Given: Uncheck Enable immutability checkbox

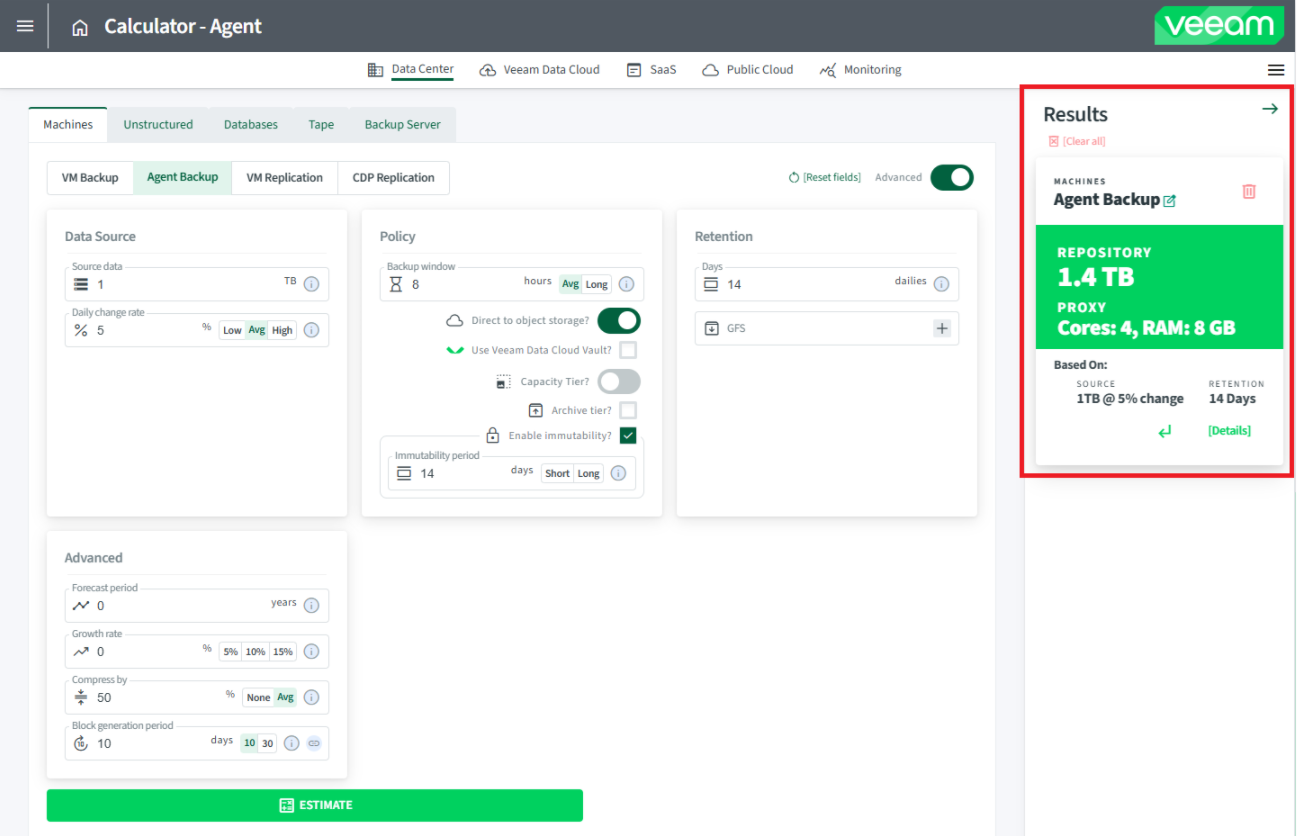Looking at the screenshot, I should point(628,435).
